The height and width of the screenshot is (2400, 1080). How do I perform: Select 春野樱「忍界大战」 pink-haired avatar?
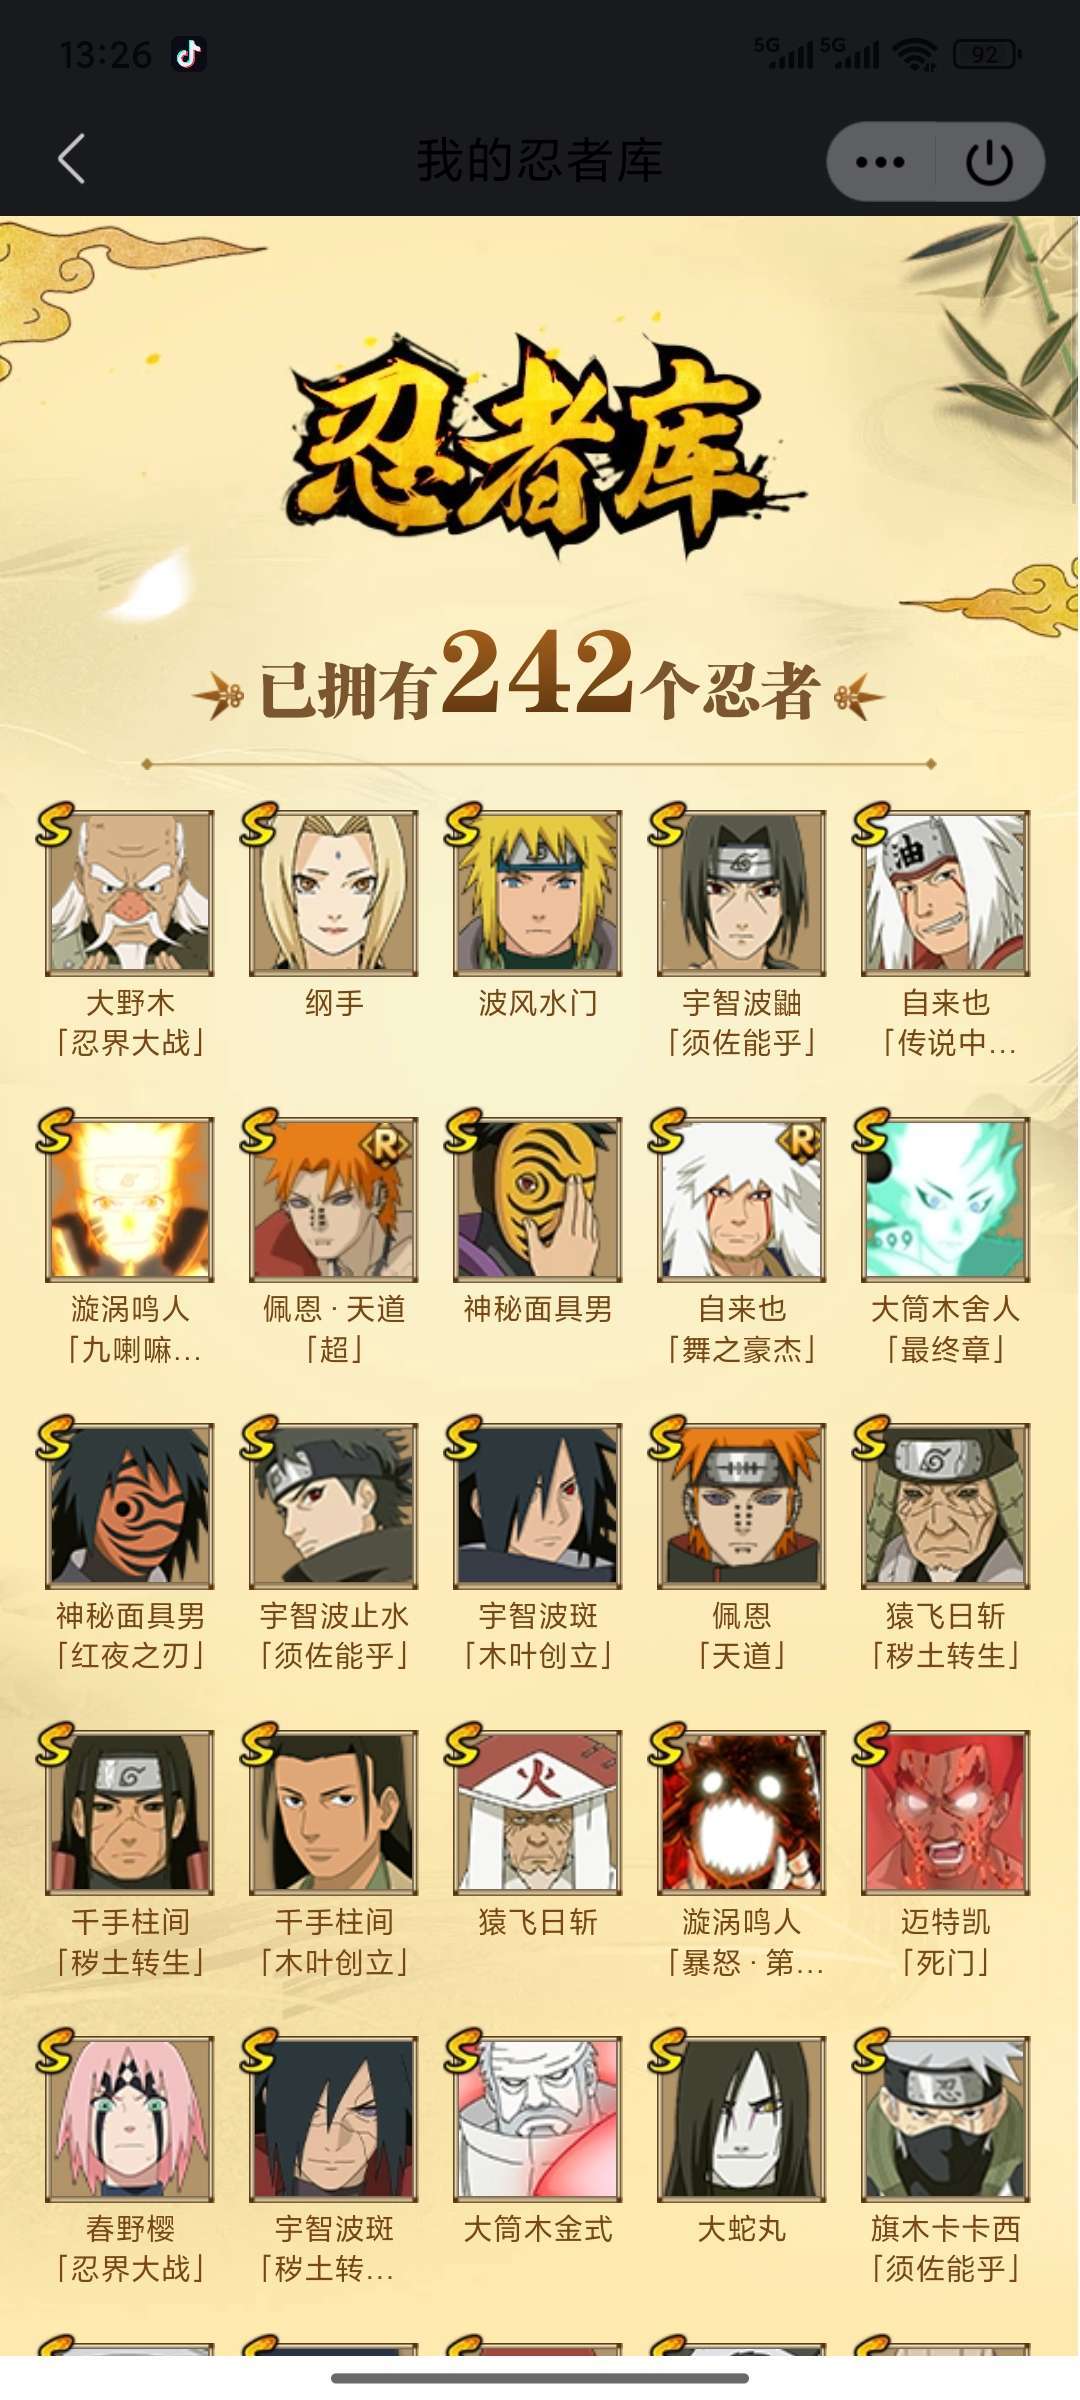pyautogui.click(x=130, y=2119)
